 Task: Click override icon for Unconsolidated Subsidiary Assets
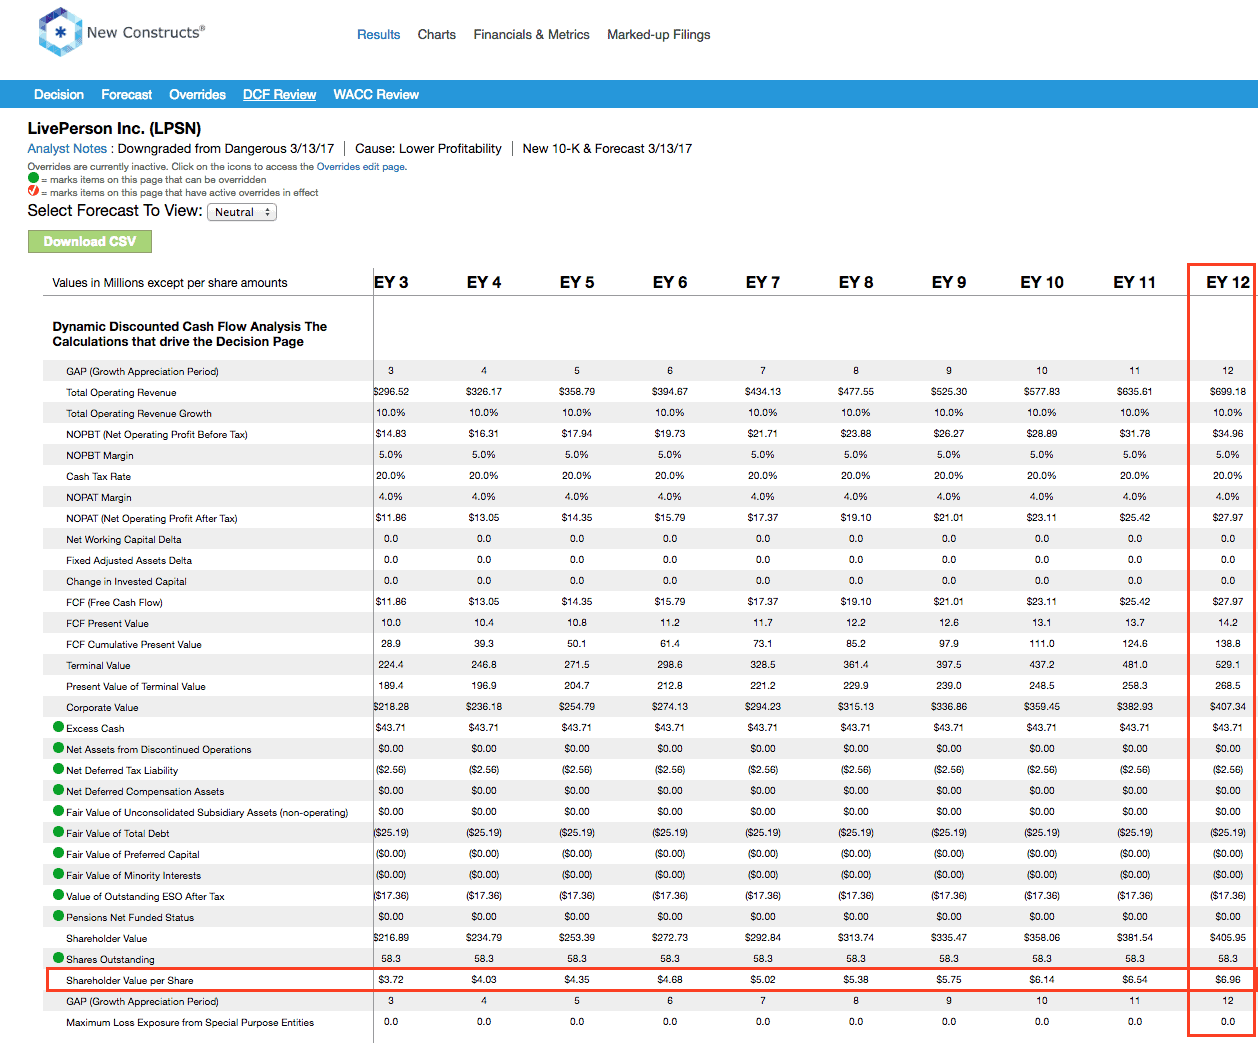pyautogui.click(x=59, y=811)
